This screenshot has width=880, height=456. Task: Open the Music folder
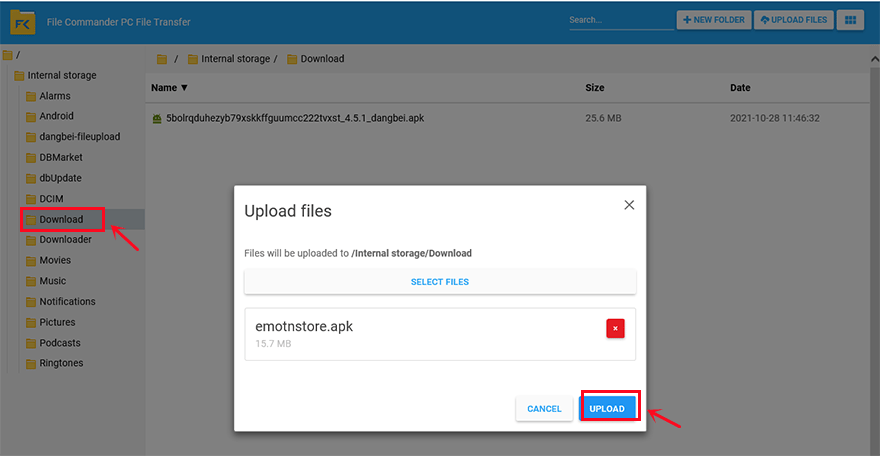pyautogui.click(x=53, y=281)
